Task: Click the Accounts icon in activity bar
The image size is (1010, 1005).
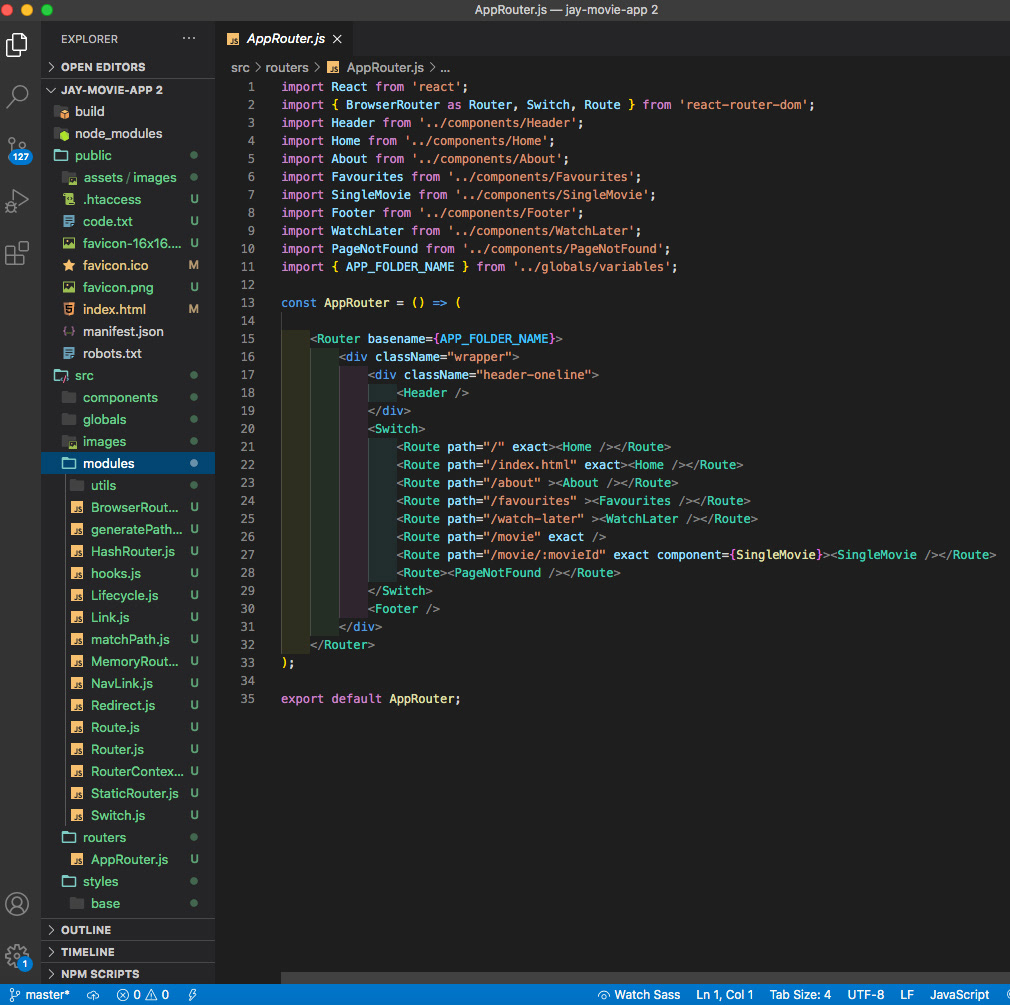Action: (17, 904)
